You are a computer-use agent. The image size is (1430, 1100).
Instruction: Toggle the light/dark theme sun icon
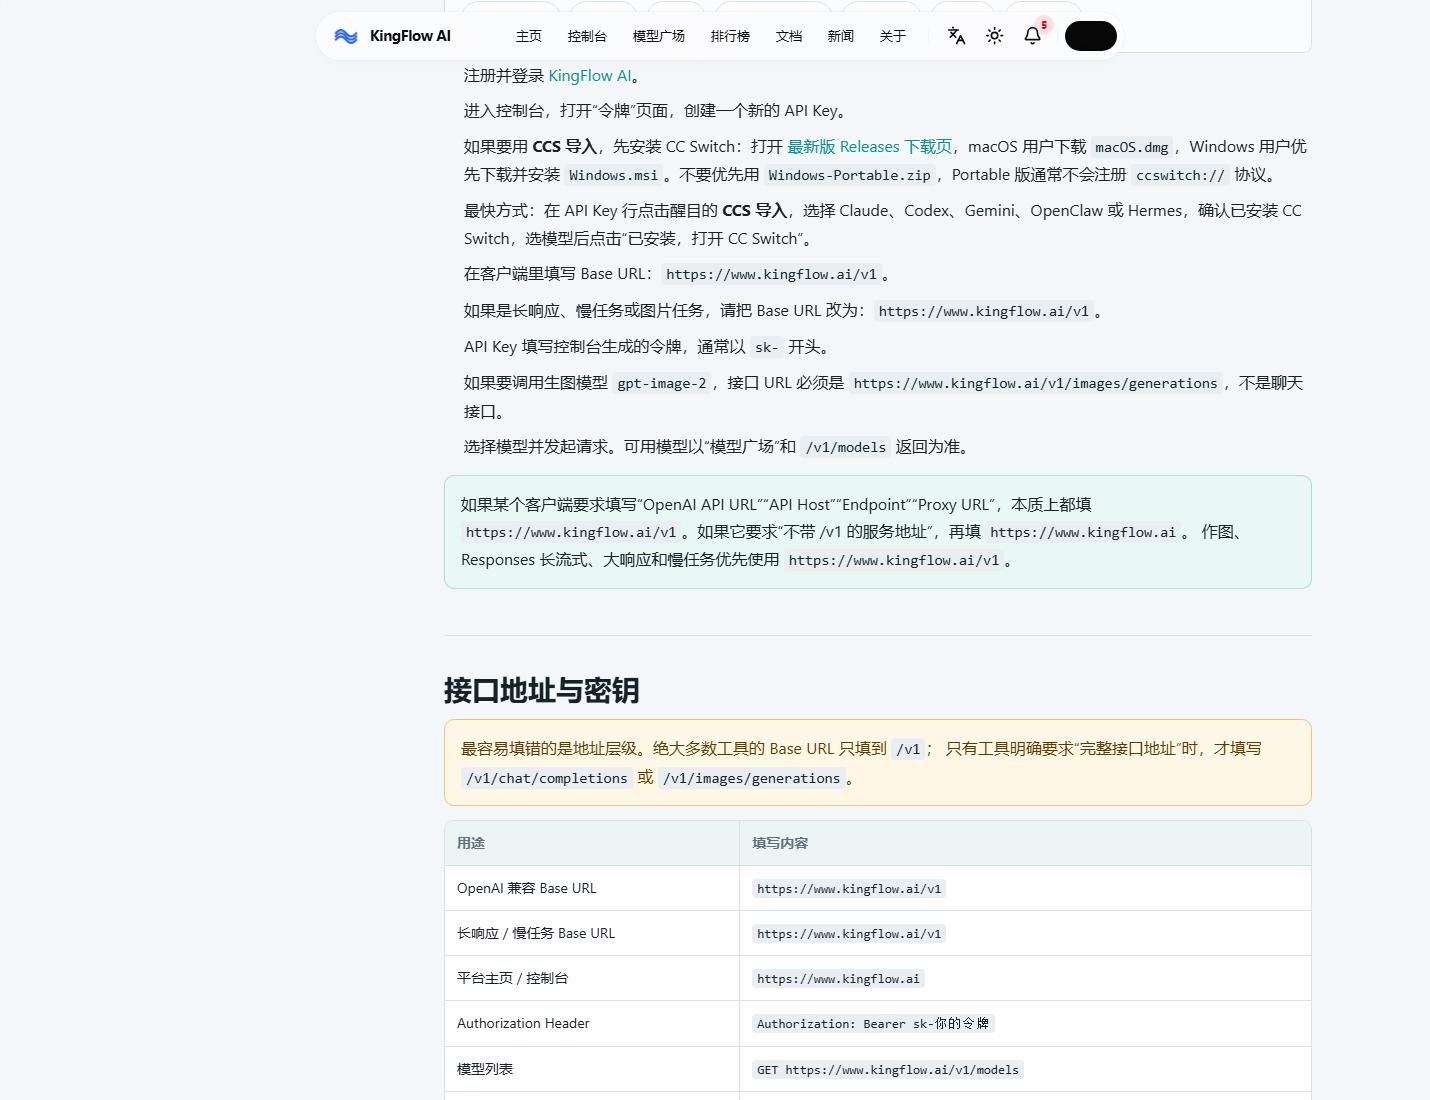(994, 36)
